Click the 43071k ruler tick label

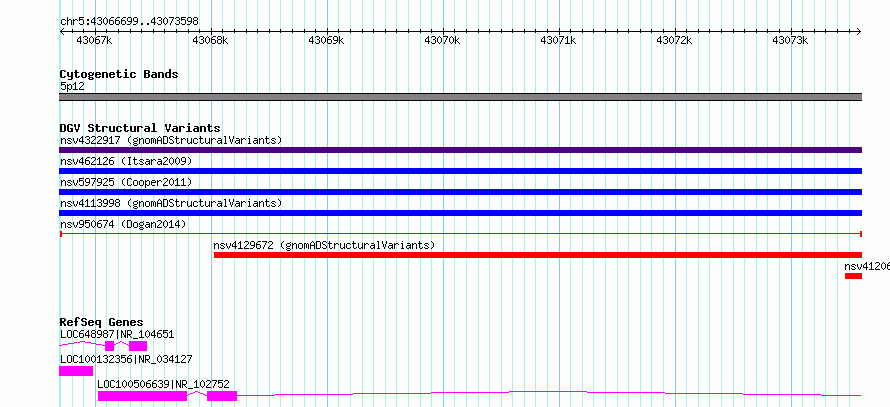(558, 40)
